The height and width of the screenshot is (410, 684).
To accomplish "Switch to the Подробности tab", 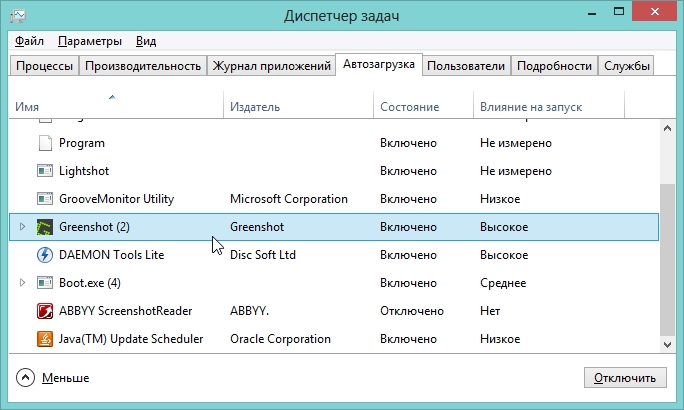I will (554, 66).
